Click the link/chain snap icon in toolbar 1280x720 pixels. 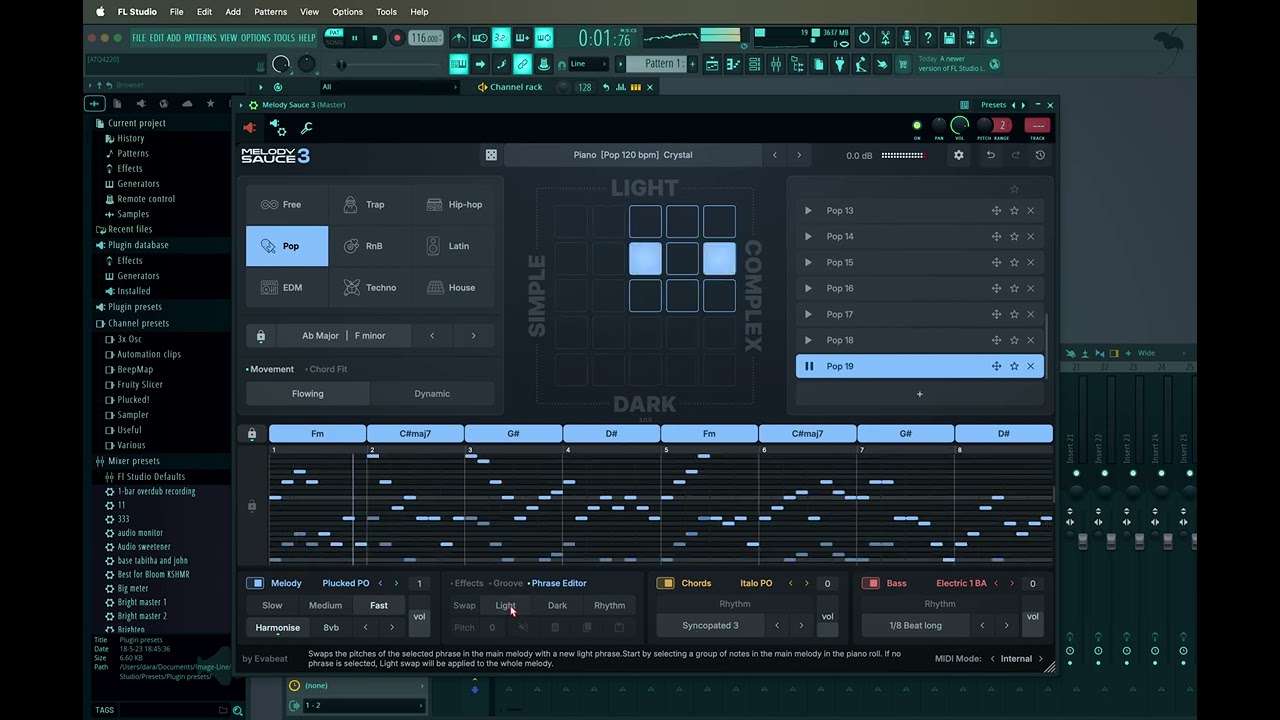pyautogui.click(x=522, y=64)
